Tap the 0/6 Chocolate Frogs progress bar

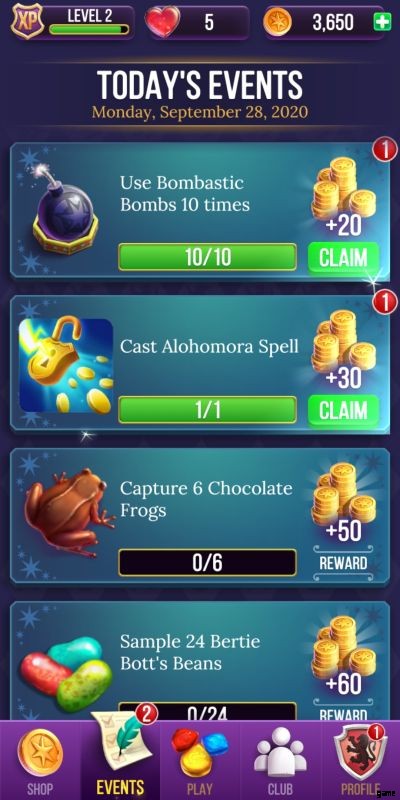pyautogui.click(x=207, y=563)
